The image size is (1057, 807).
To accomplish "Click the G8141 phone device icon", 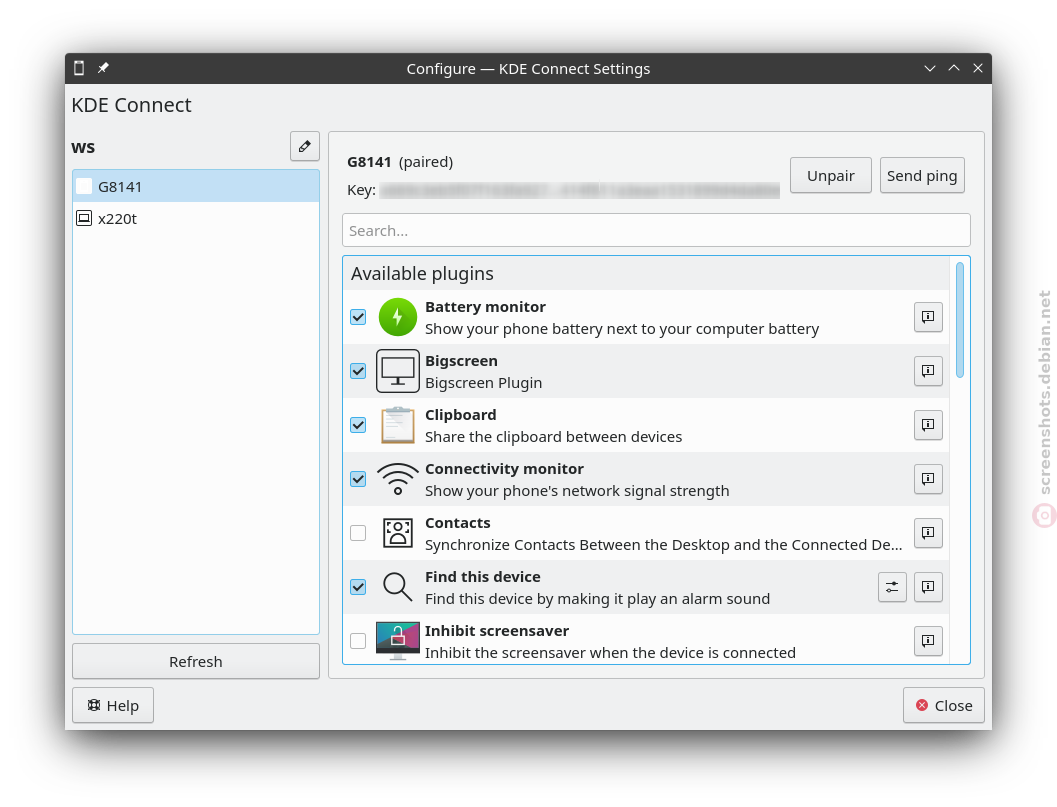I will click(84, 186).
